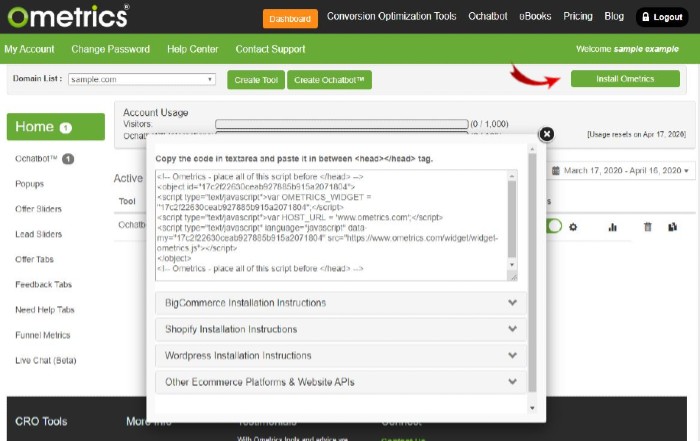Click the popup scroll-down arrow
This screenshot has height=441, width=700.
point(532,408)
